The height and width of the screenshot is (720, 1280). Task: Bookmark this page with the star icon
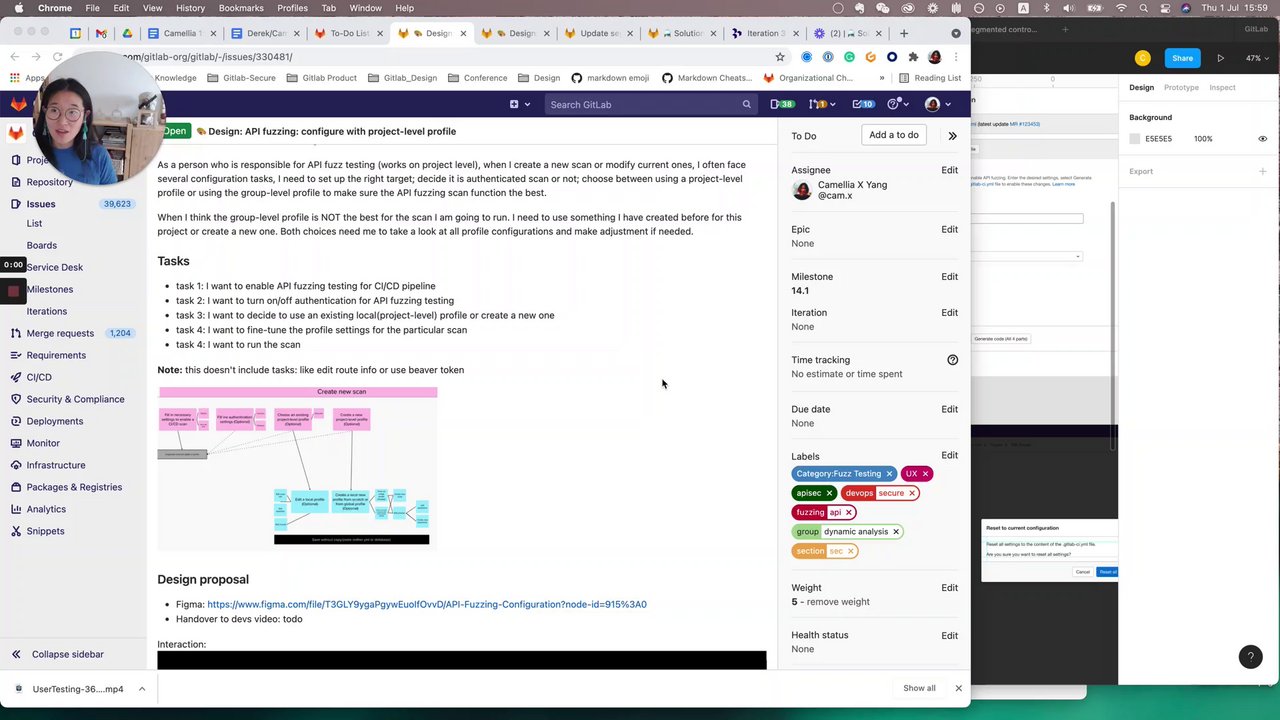[780, 57]
